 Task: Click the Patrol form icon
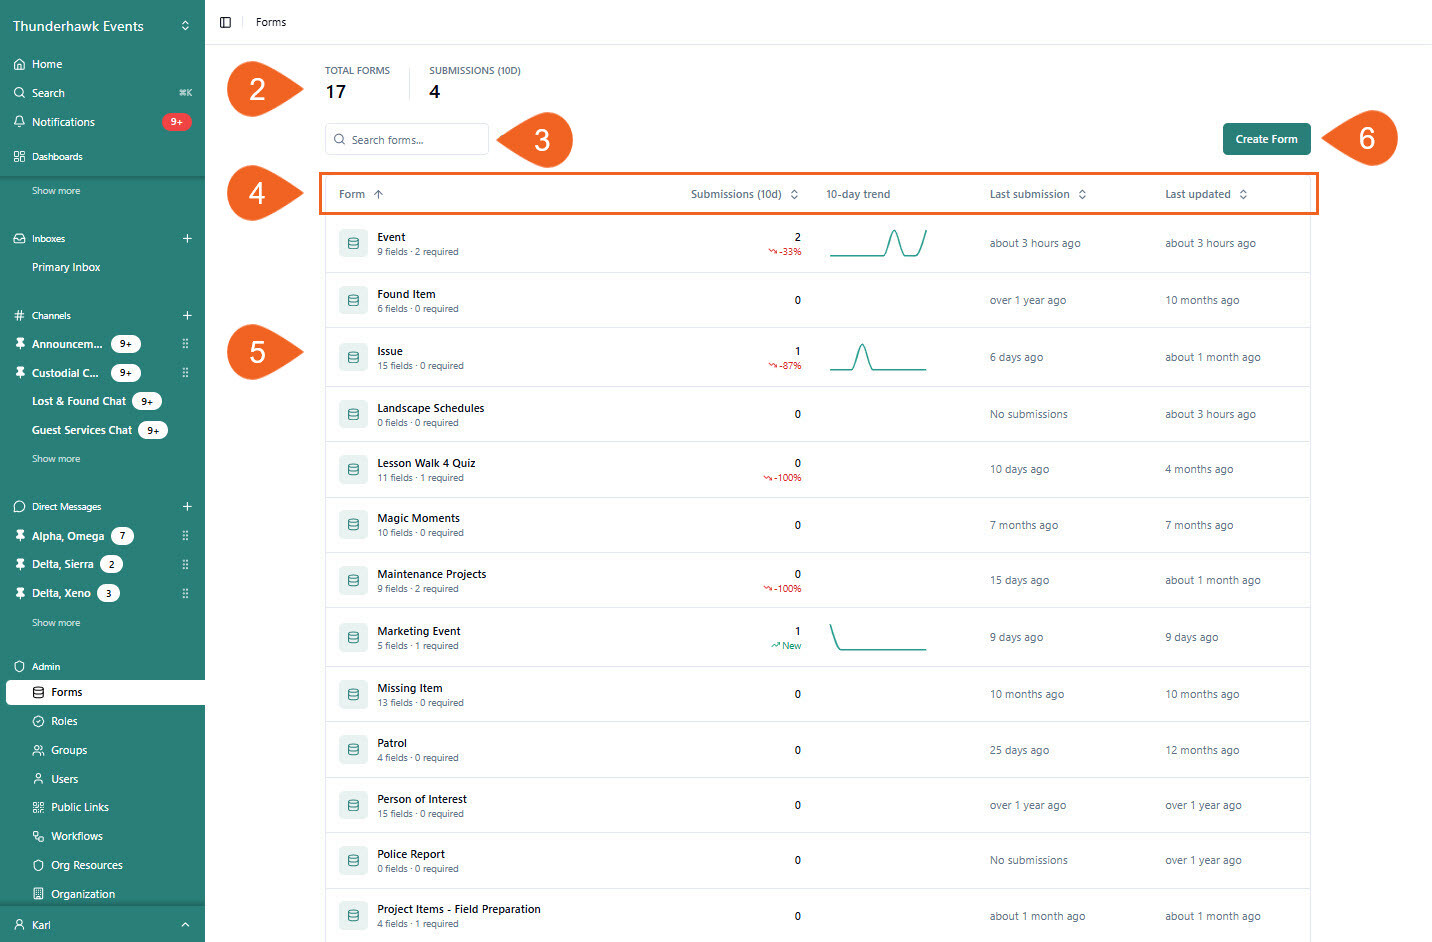click(353, 750)
